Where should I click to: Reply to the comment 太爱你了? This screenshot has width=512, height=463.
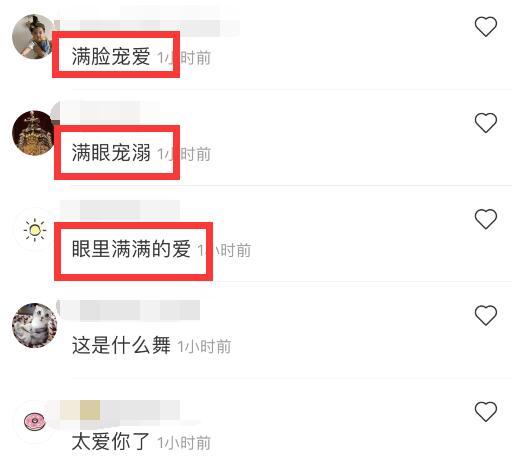point(111,441)
